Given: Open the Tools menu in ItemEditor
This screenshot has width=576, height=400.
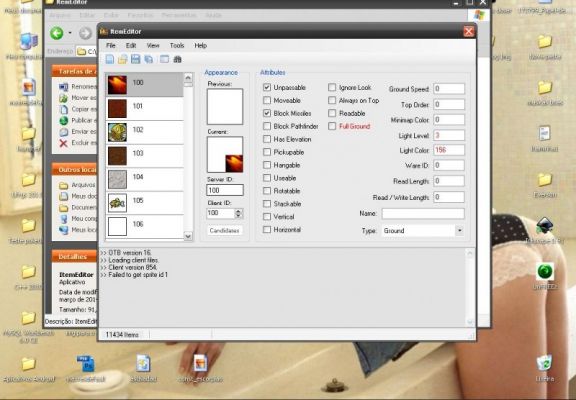Looking at the screenshot, I should pos(177,46).
